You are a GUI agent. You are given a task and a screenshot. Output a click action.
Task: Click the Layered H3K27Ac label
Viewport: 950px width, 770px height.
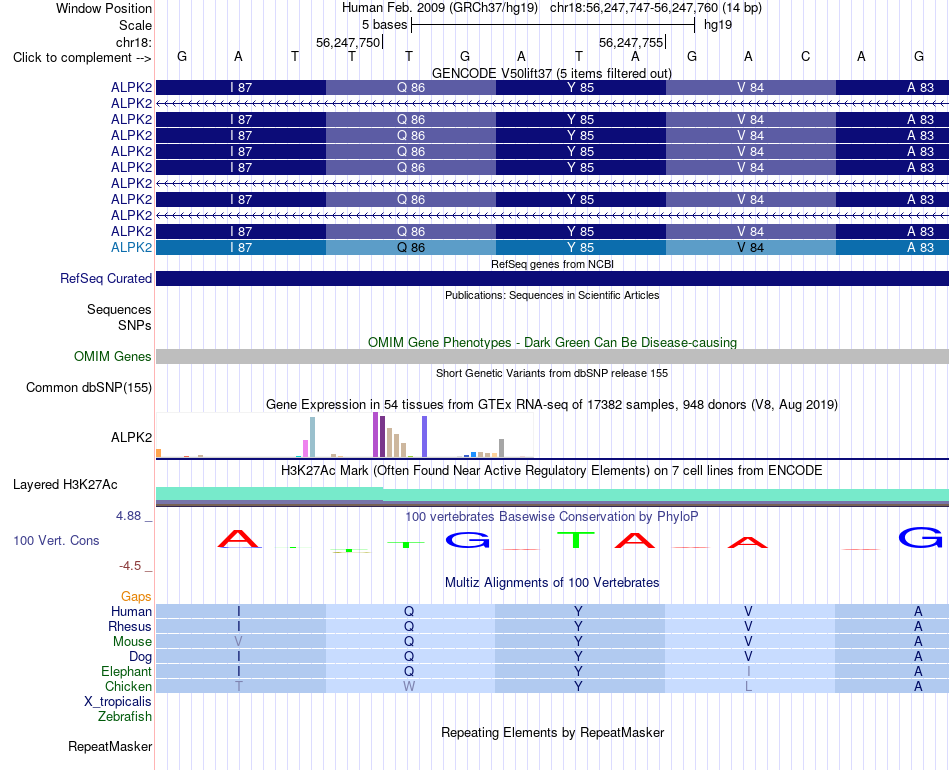[x=65, y=485]
